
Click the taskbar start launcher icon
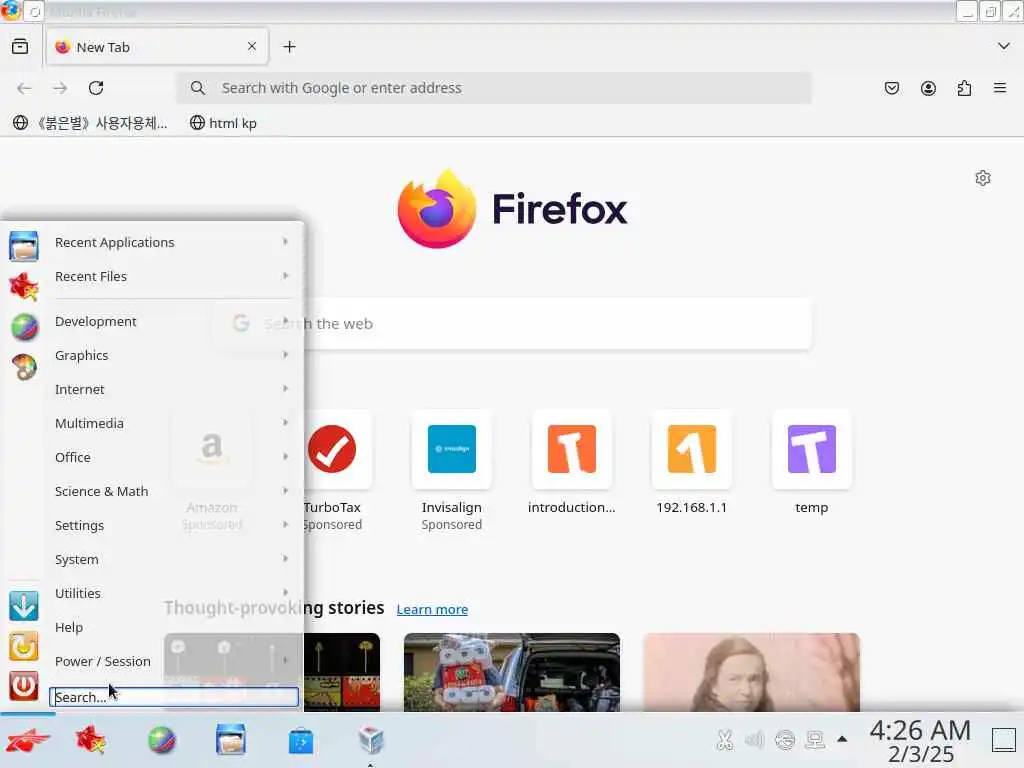[27, 741]
